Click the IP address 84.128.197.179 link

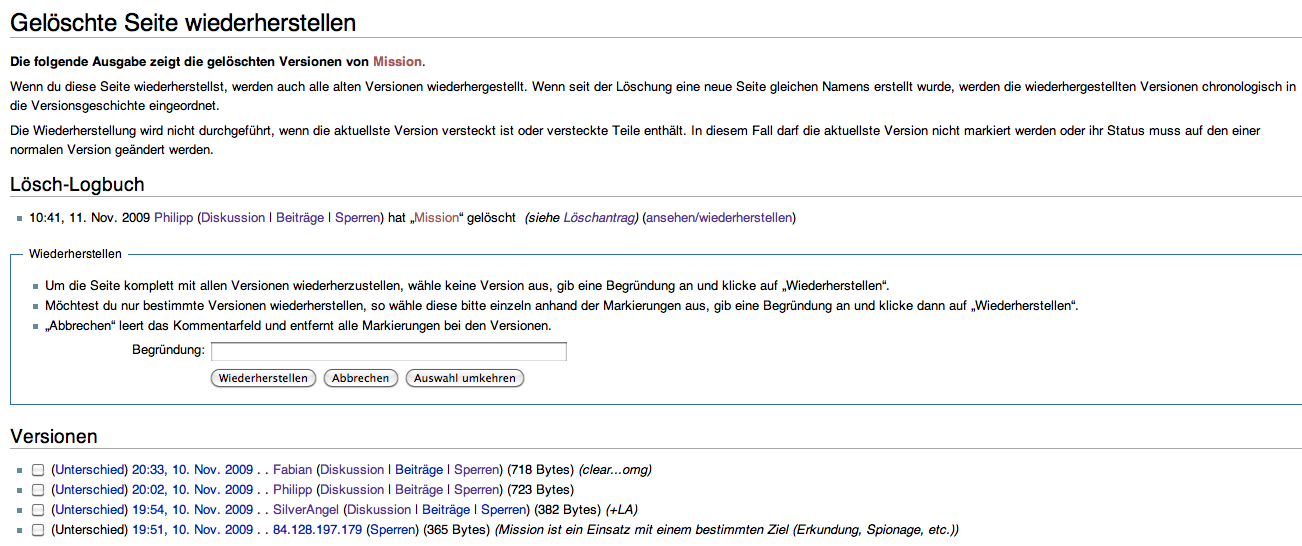pos(317,529)
